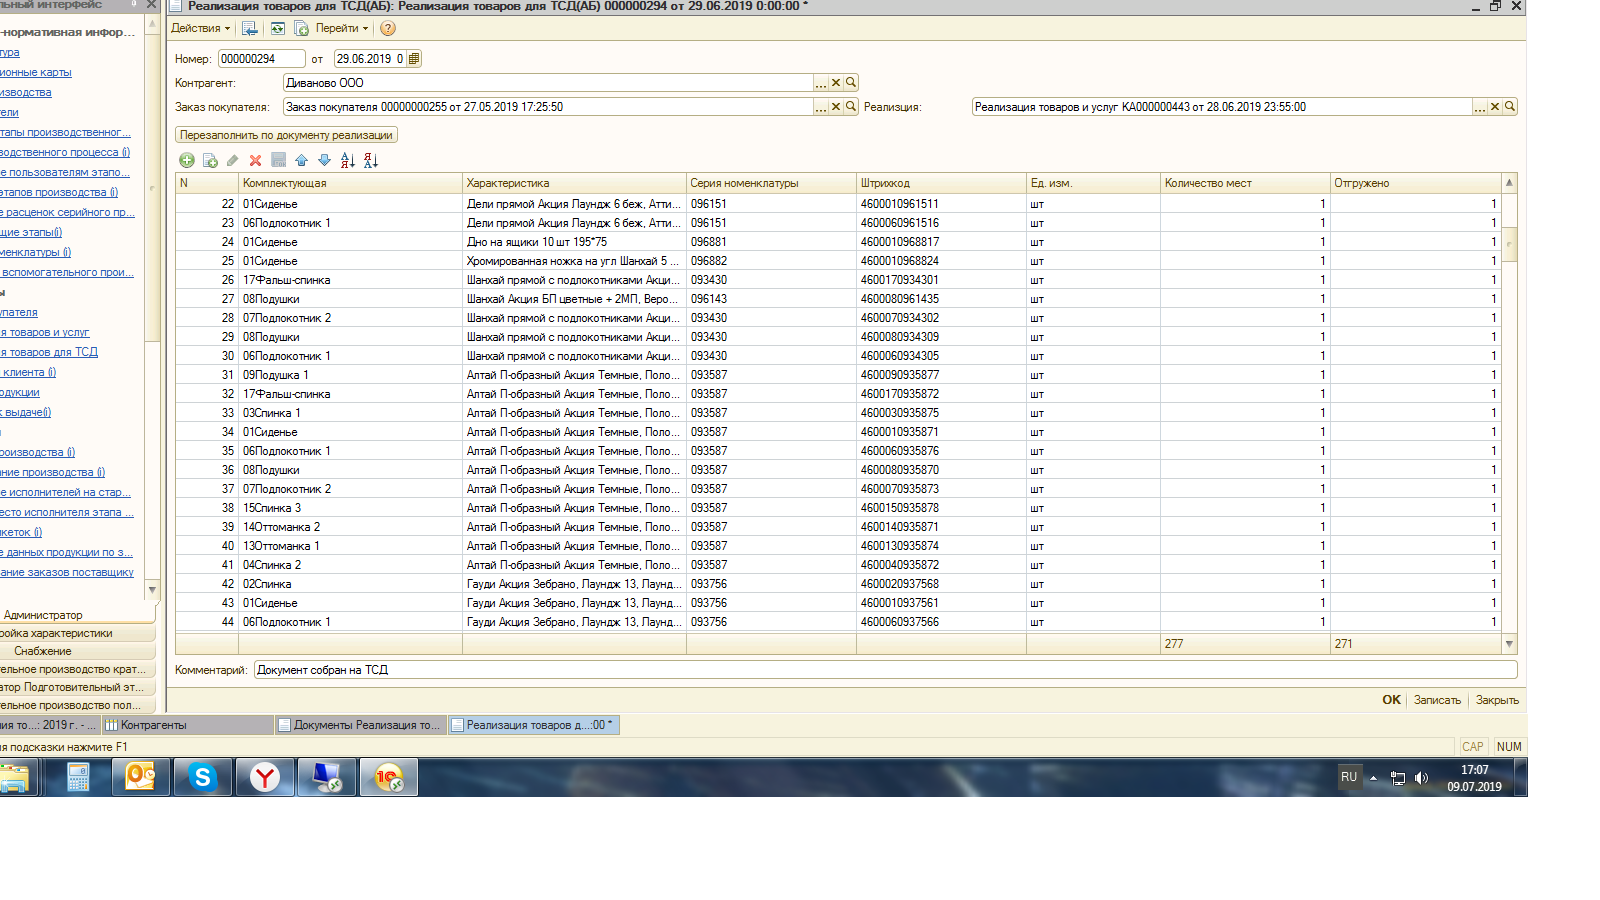This screenshot has width=1600, height=900.
Task: Move the row down with the blue arrow
Action: 324,160
